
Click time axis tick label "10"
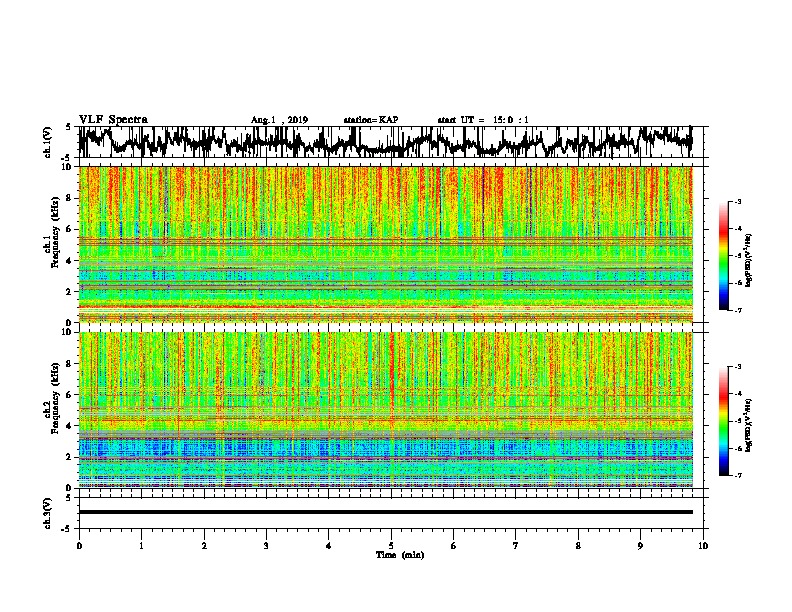point(703,545)
